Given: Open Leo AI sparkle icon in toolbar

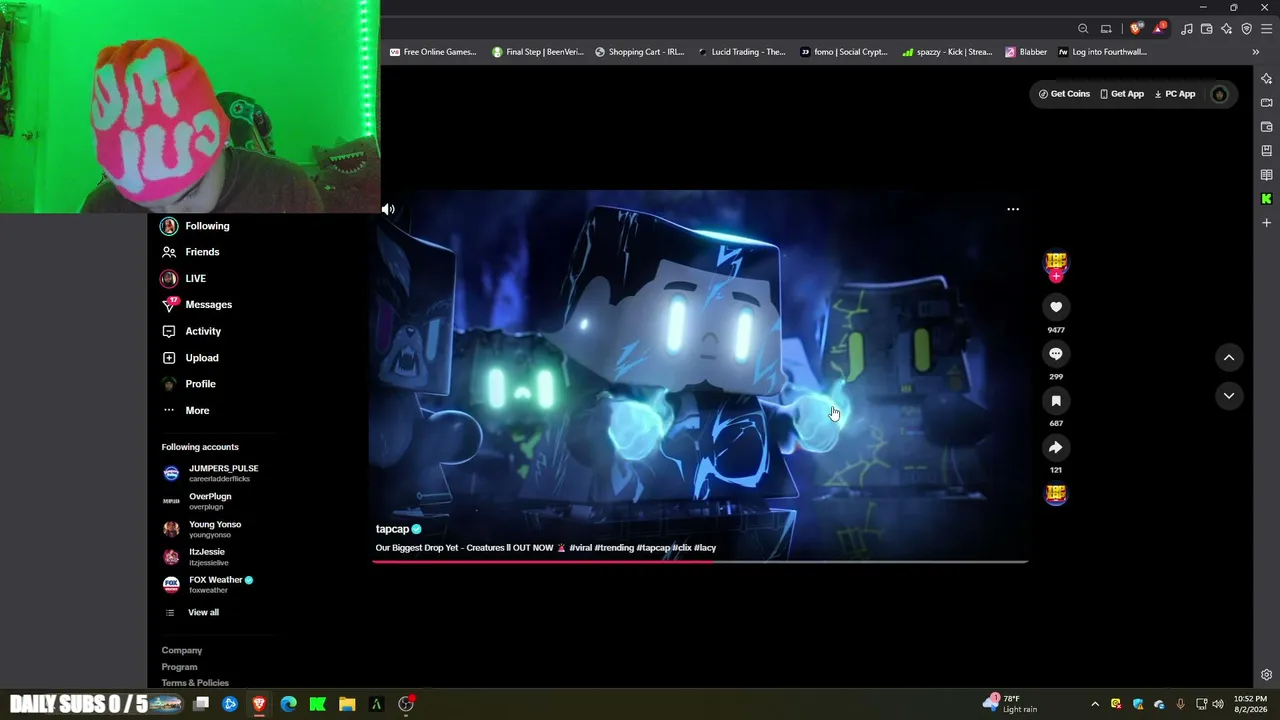Looking at the screenshot, I should pyautogui.click(x=1227, y=29).
